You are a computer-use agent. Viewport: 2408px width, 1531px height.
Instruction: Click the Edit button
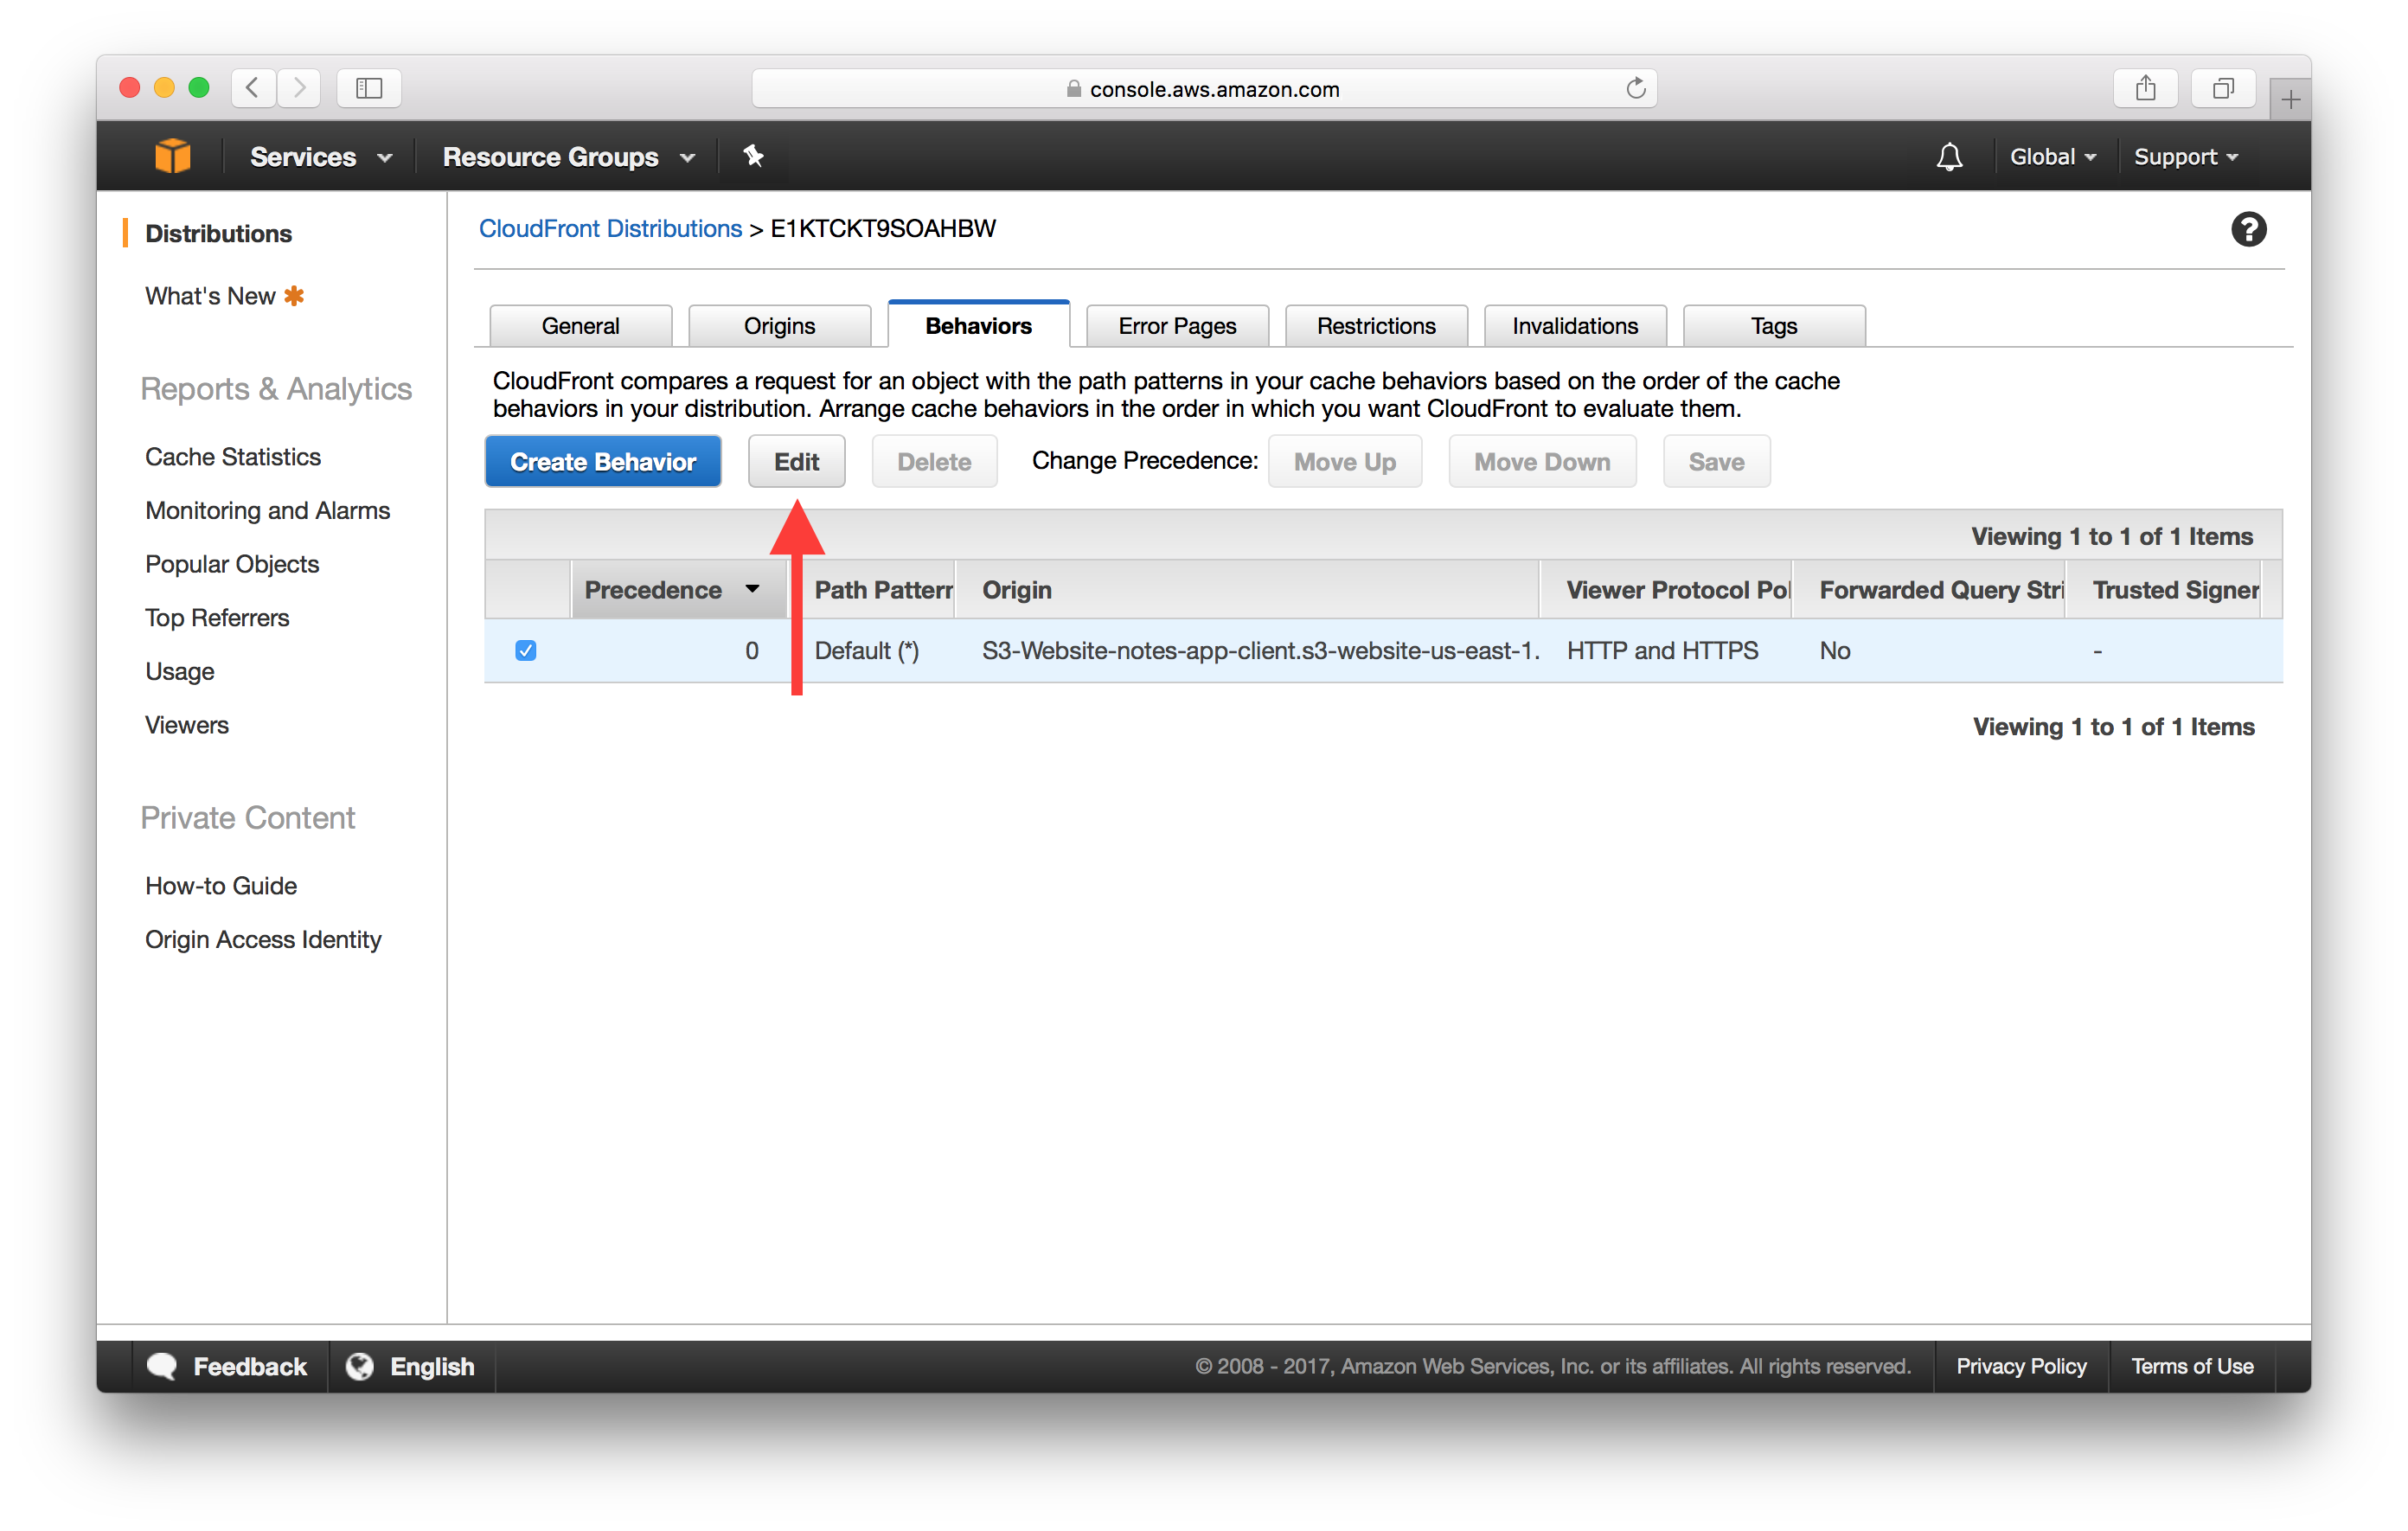pyautogui.click(x=795, y=462)
